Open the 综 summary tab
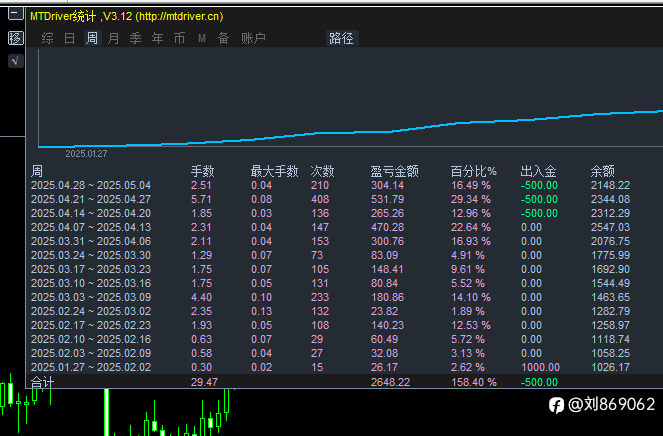663x436 pixels. [x=48, y=38]
